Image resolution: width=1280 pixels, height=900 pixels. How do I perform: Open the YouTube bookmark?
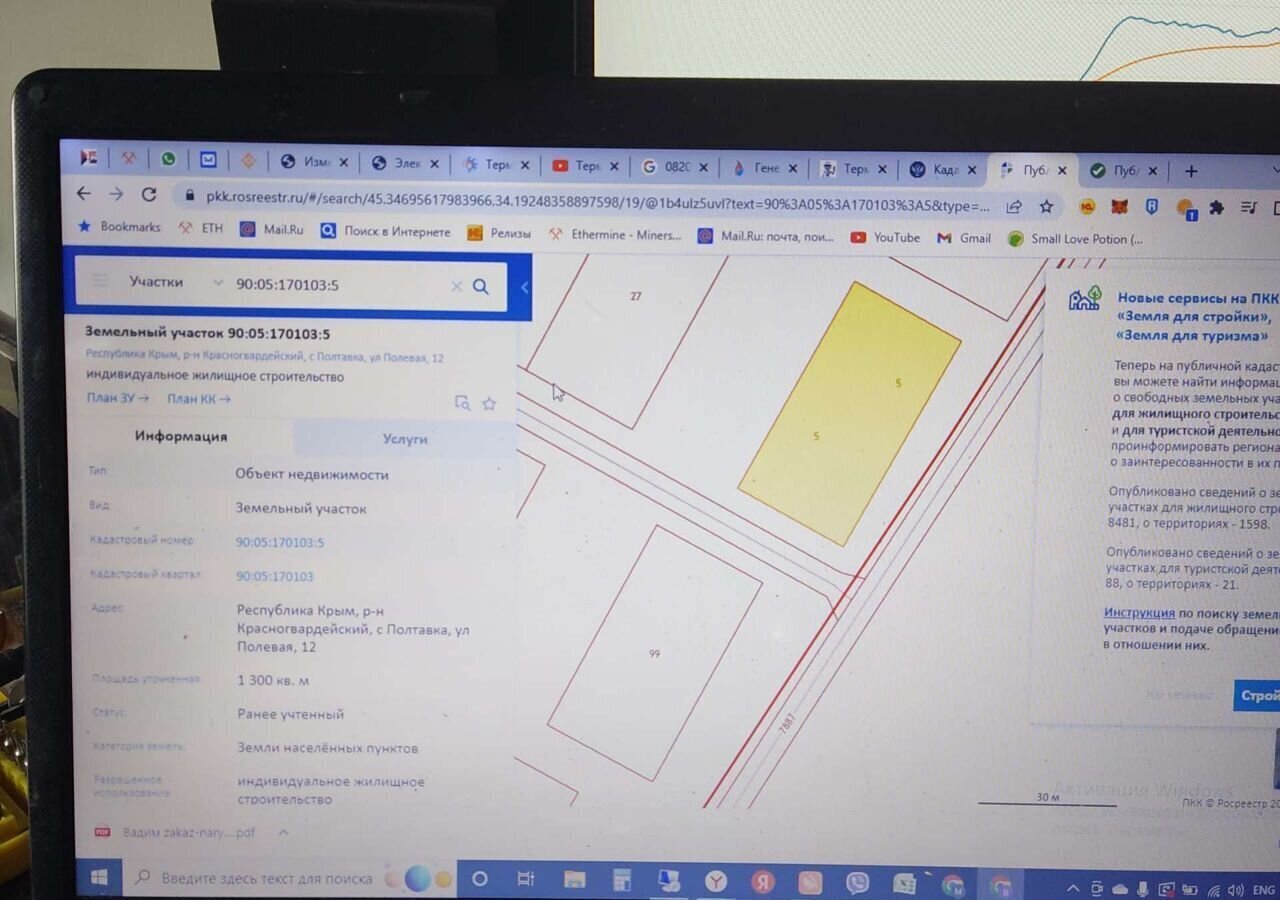pos(885,237)
